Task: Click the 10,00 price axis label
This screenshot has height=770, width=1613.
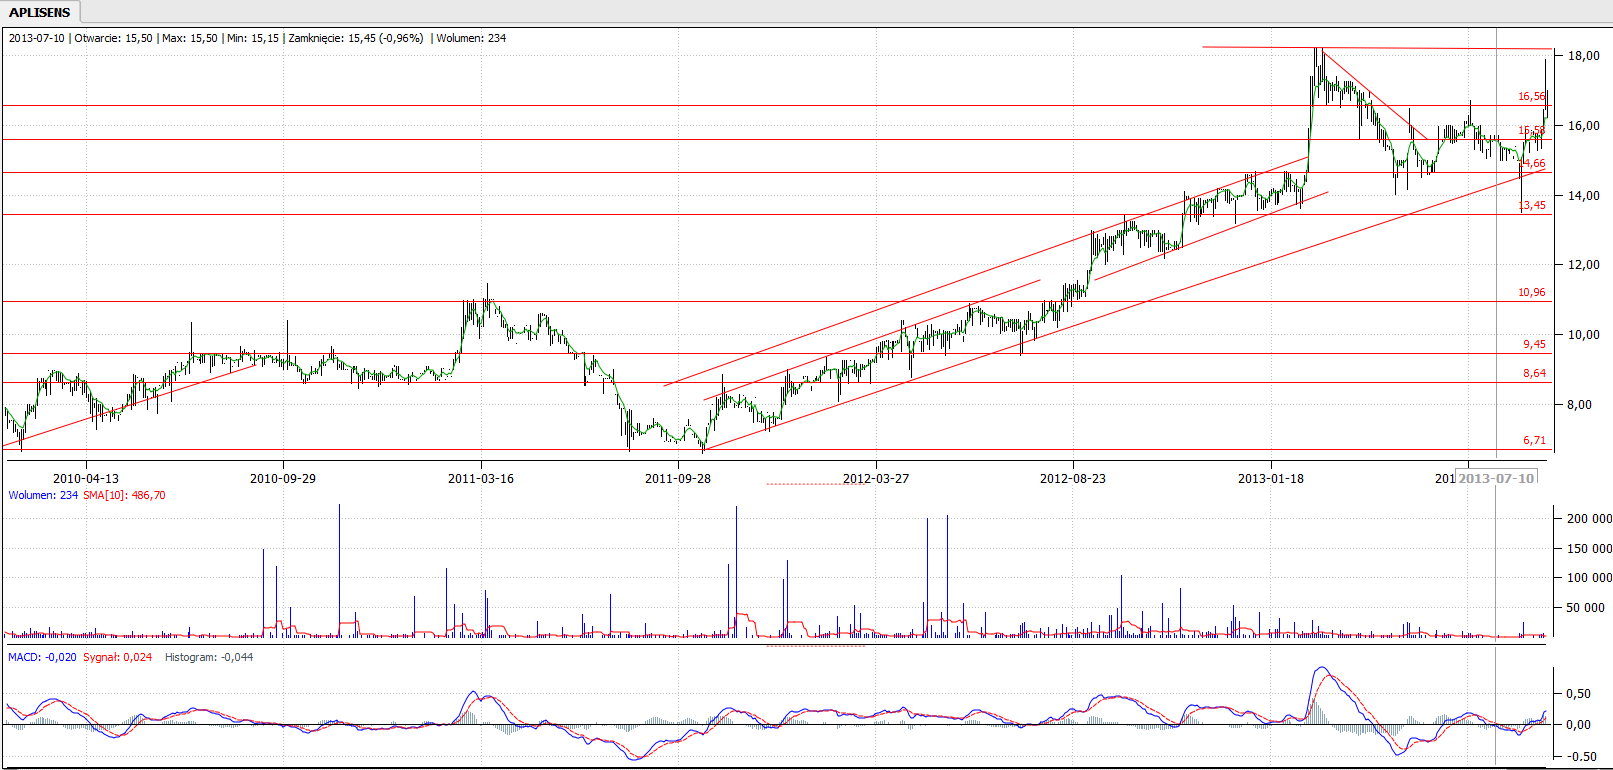Action: 1583,335
